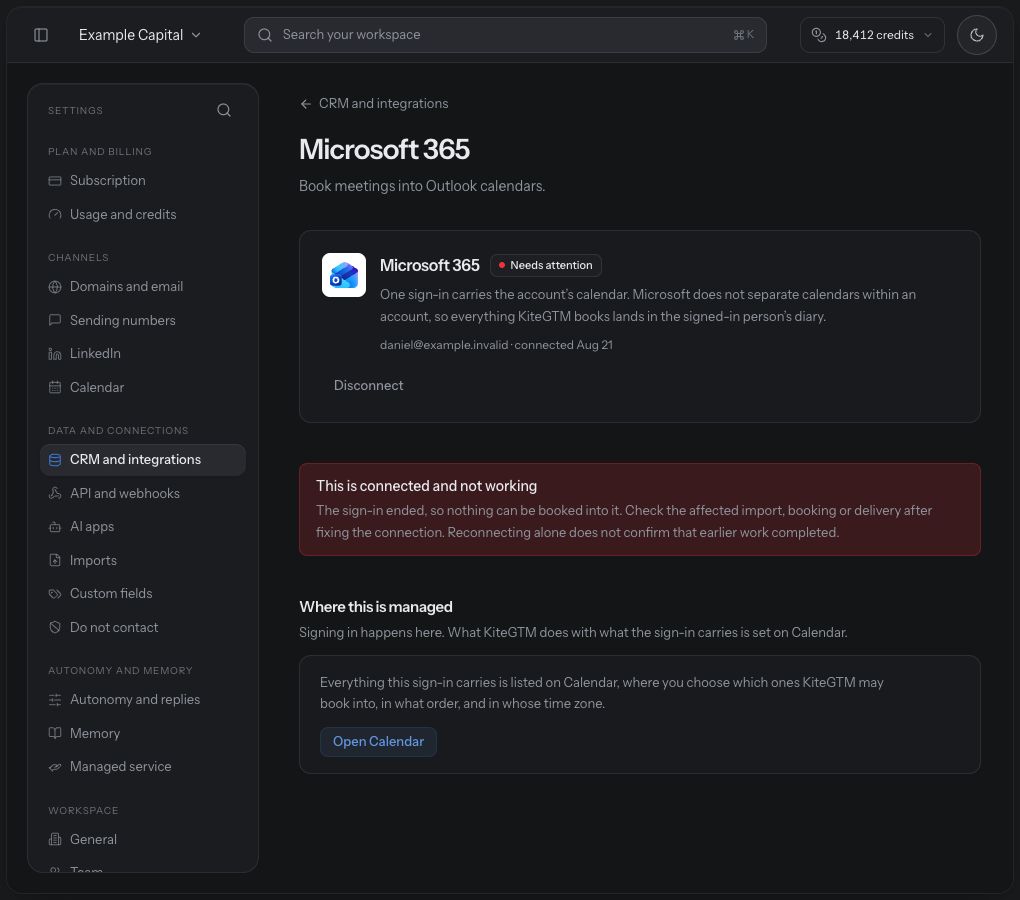The image size is (1020, 900).
Task: Click the robot icon for AI apps
Action: [55, 527]
